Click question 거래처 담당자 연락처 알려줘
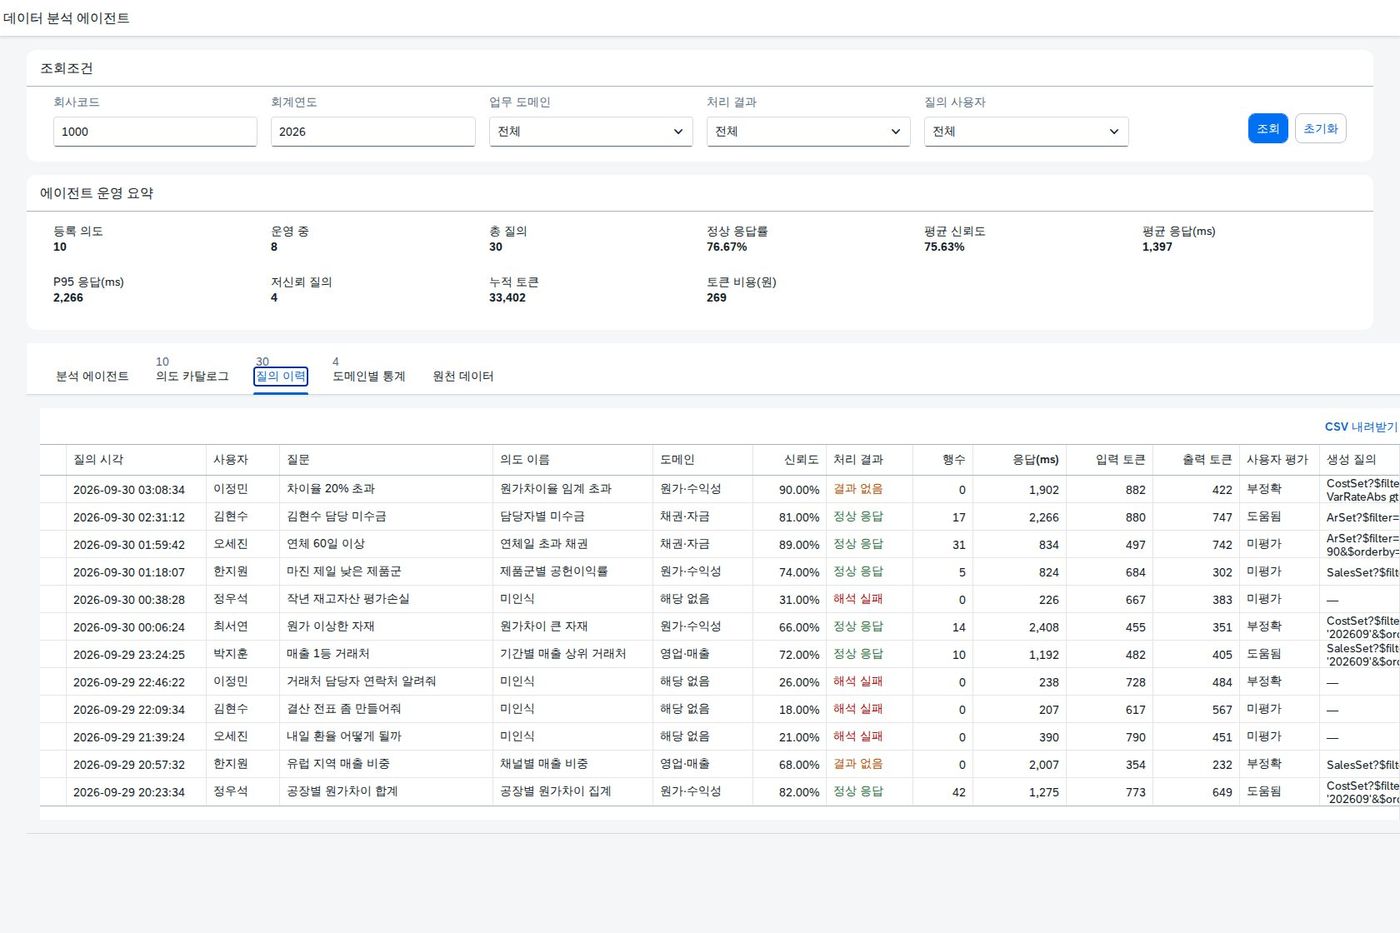1400x933 pixels. point(361,682)
